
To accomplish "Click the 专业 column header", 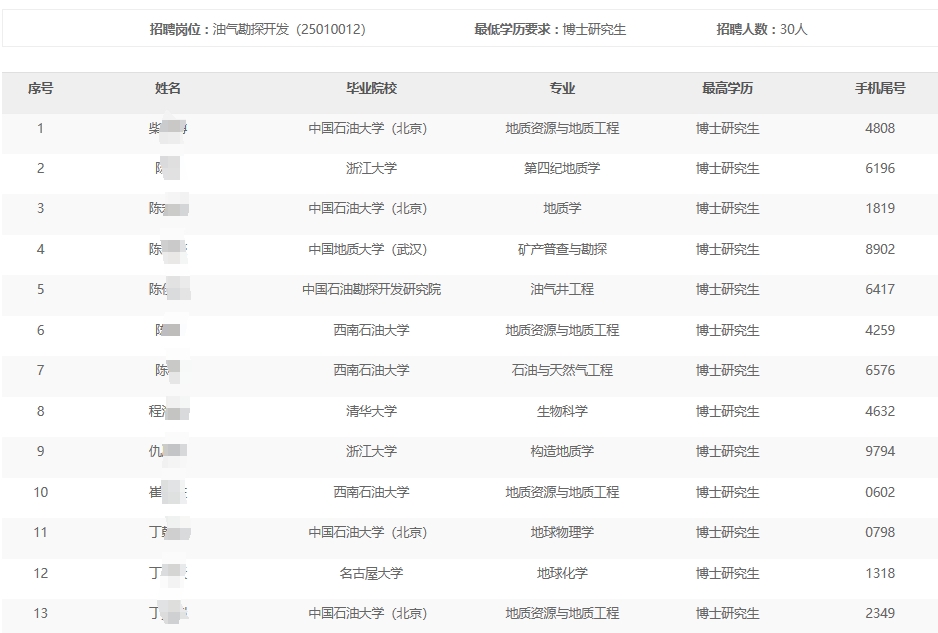I will pyautogui.click(x=562, y=88).
